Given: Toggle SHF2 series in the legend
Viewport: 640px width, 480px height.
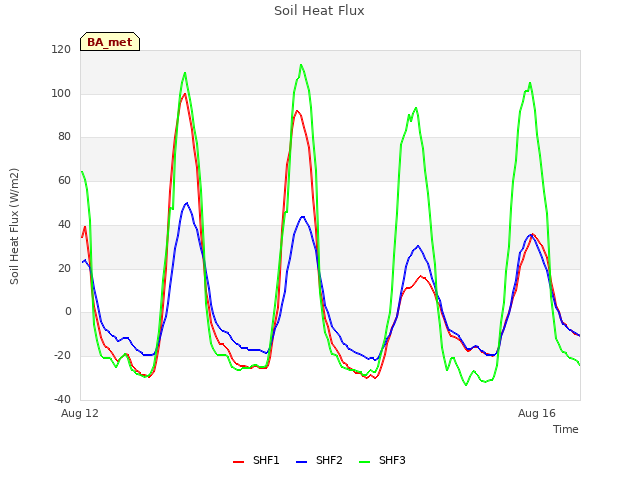Looking at the screenshot, I should click(319, 460).
